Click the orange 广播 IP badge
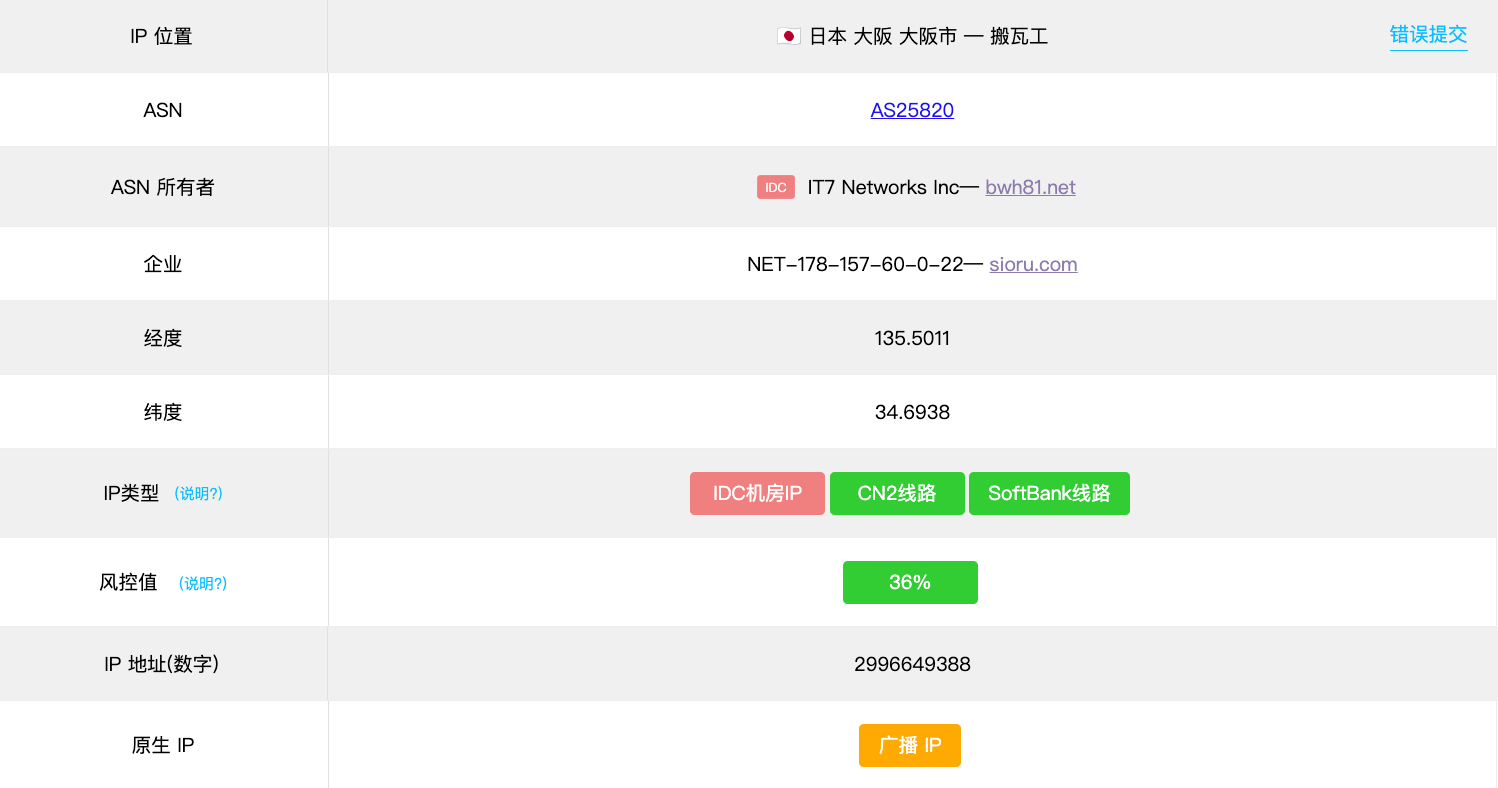The width and height of the screenshot is (1498, 788). point(910,745)
